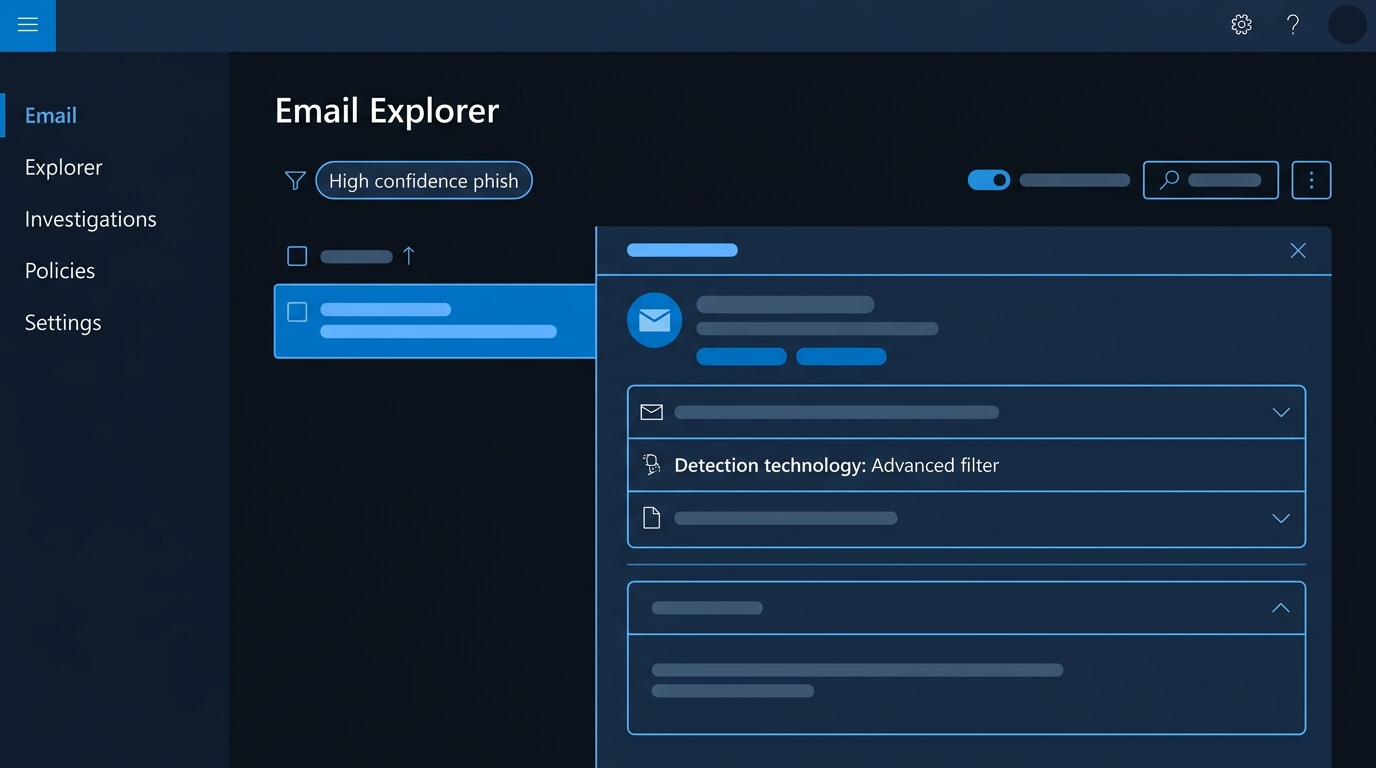
Task: Open the hamburger navigation menu
Action: click(28, 25)
